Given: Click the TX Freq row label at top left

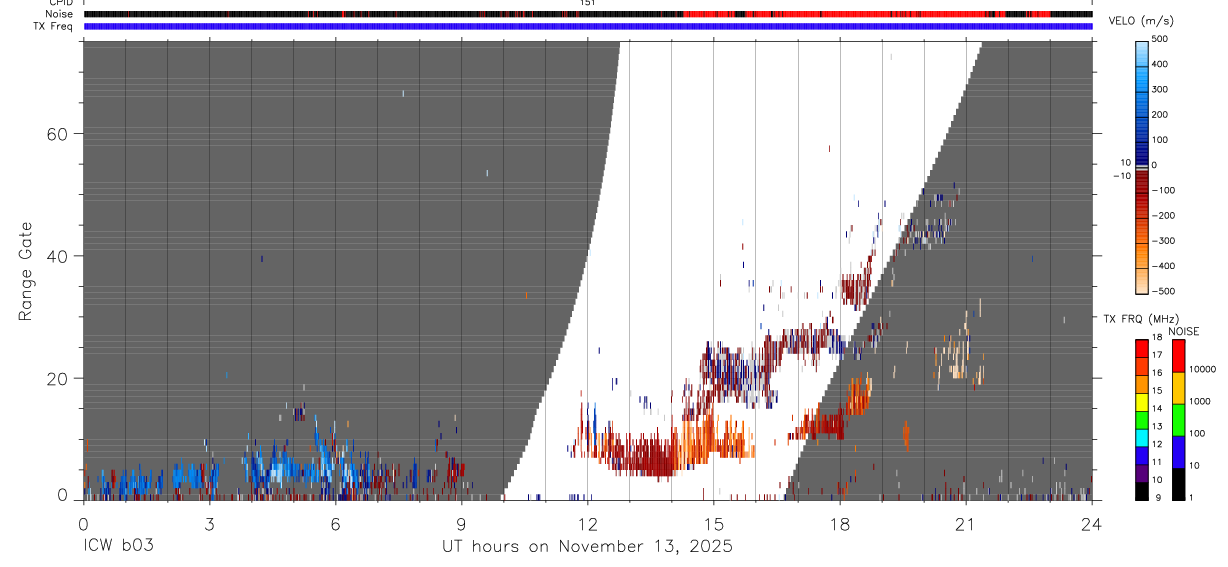Looking at the screenshot, I should (x=55, y=26).
